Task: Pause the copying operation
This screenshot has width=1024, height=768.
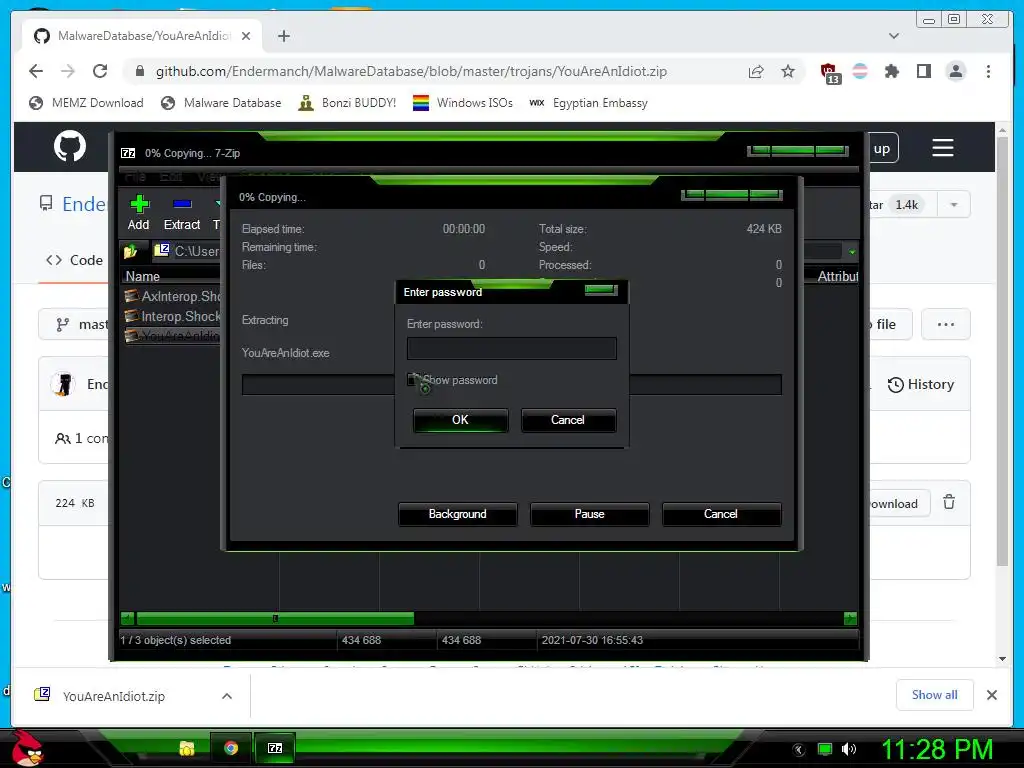Action: pyautogui.click(x=589, y=514)
